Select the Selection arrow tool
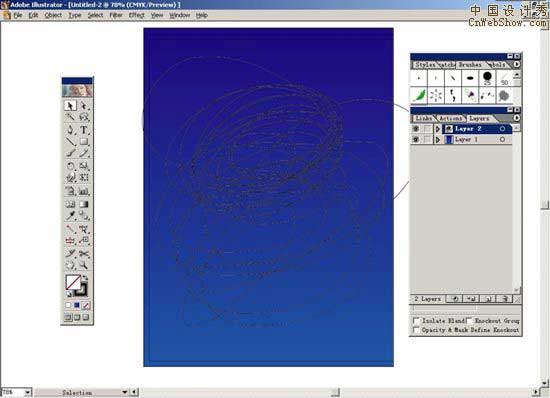 click(x=70, y=106)
